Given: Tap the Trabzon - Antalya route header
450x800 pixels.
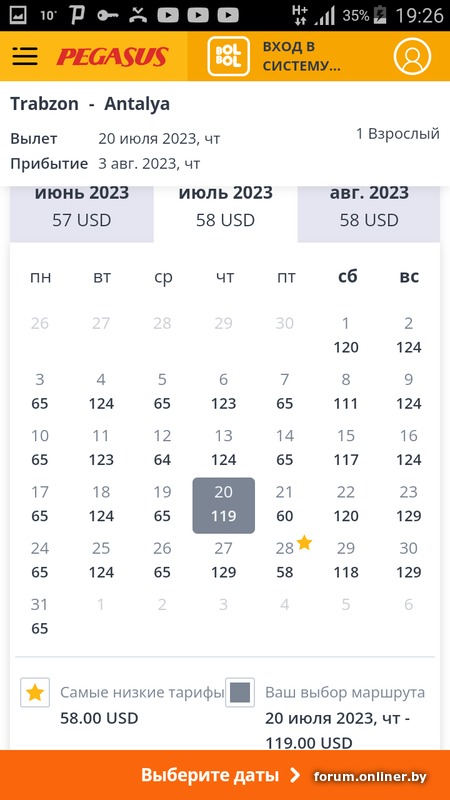Looking at the screenshot, I should [90, 104].
